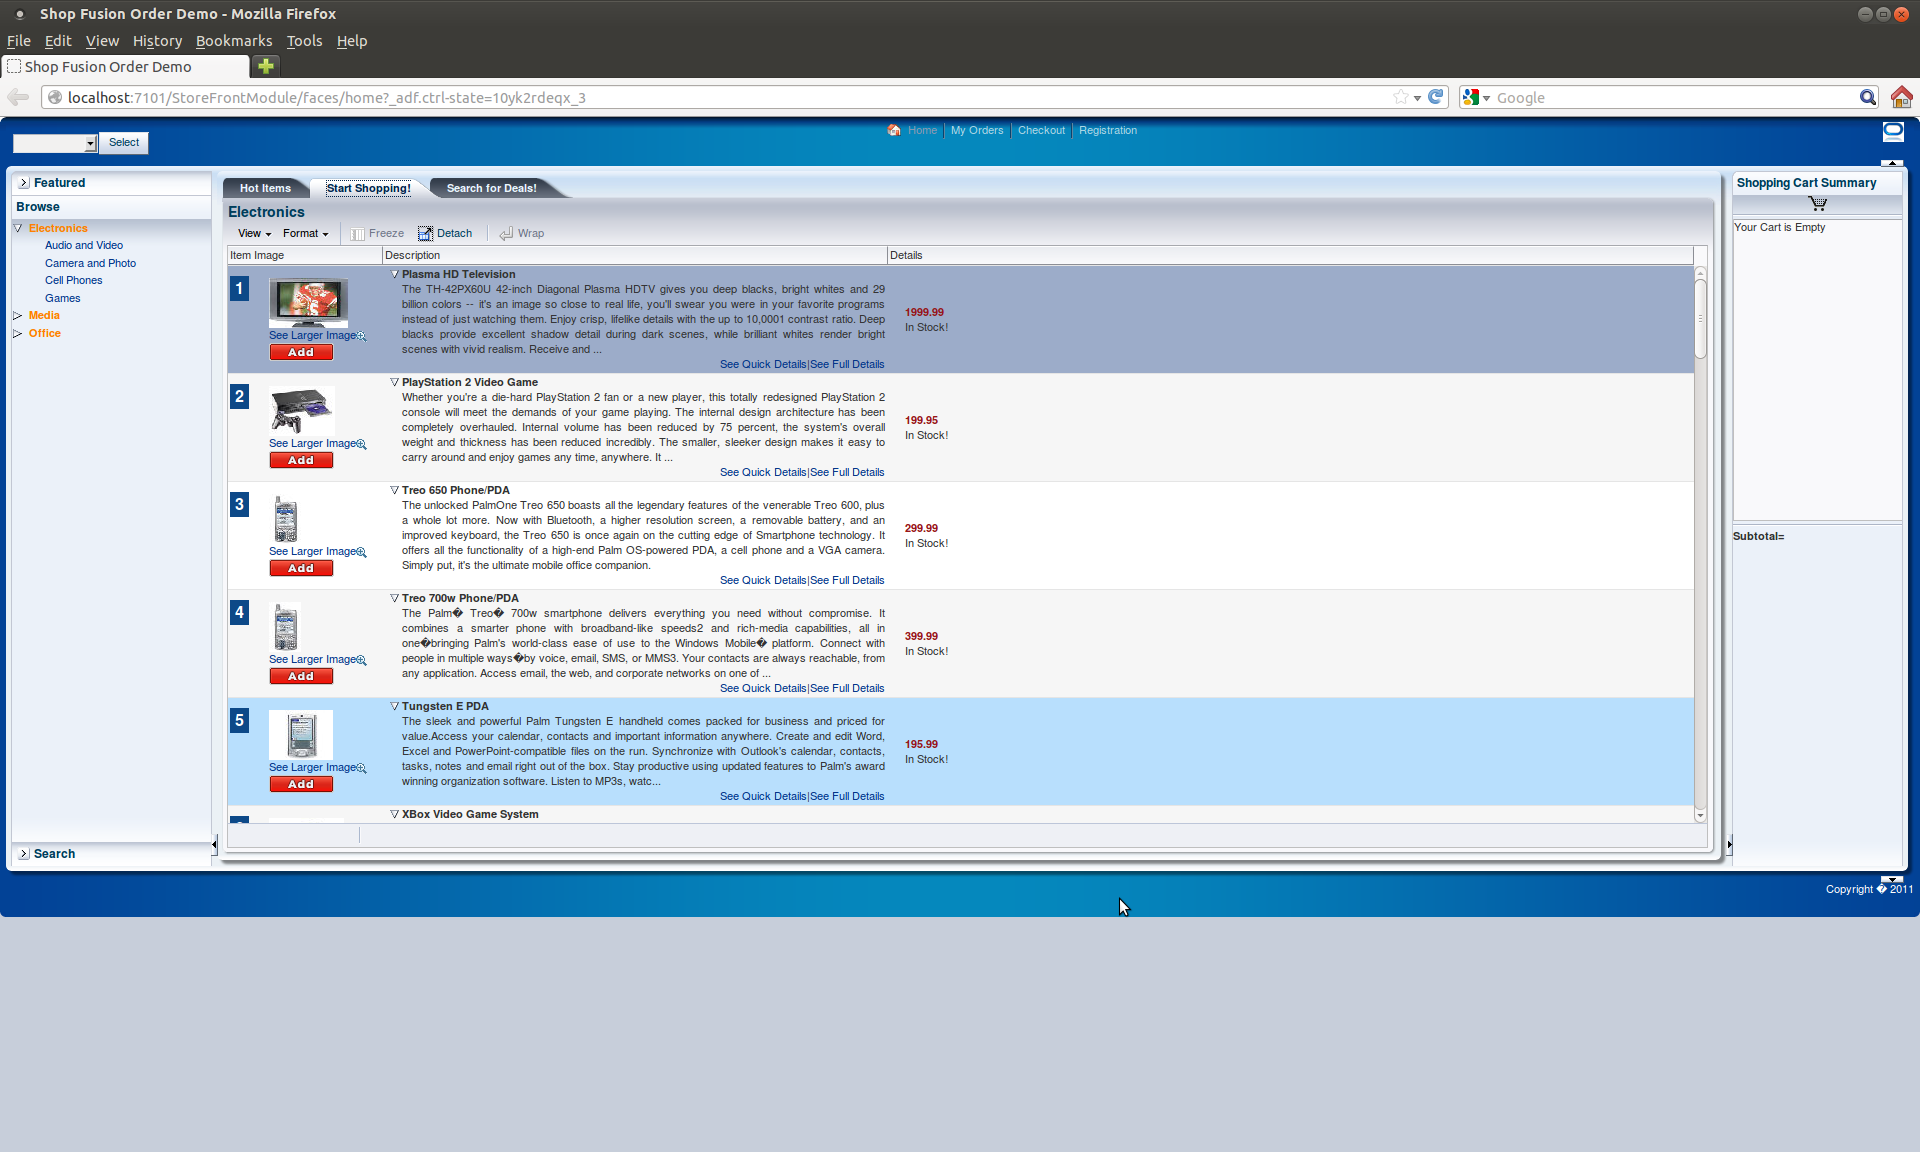Open the Format dropdown menu

[x=305, y=233]
